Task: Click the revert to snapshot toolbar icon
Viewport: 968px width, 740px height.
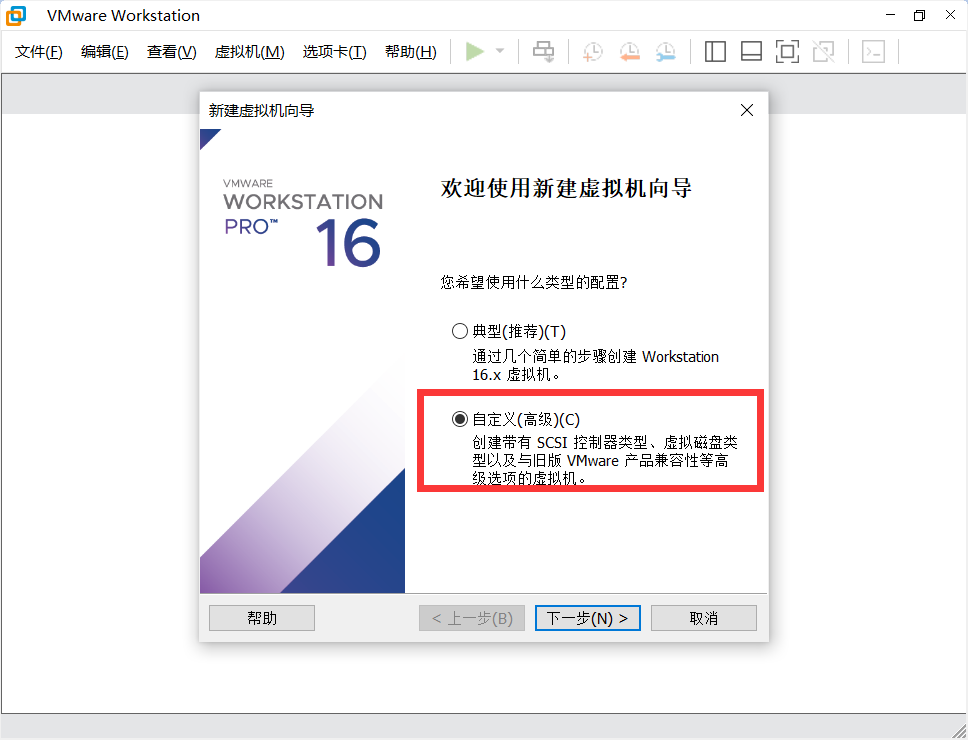Action: (x=629, y=52)
